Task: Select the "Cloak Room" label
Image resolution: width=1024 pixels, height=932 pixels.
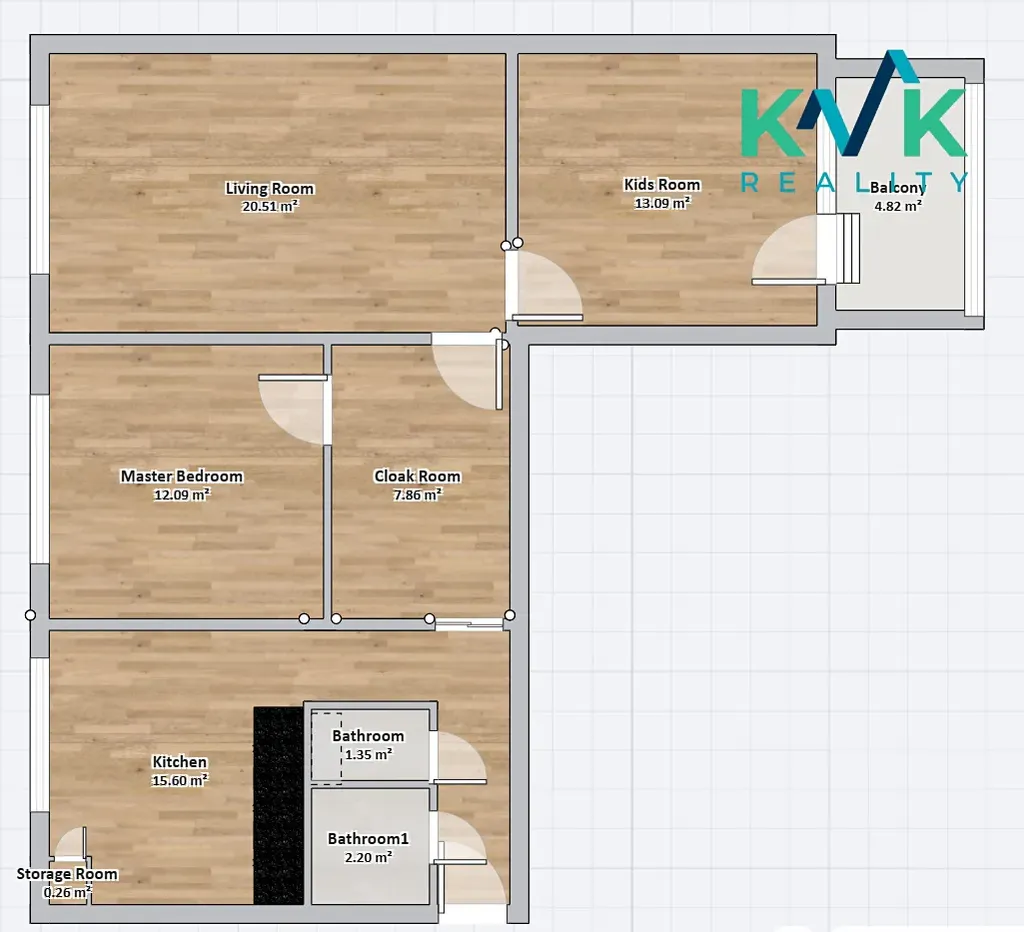Action: click(x=417, y=476)
